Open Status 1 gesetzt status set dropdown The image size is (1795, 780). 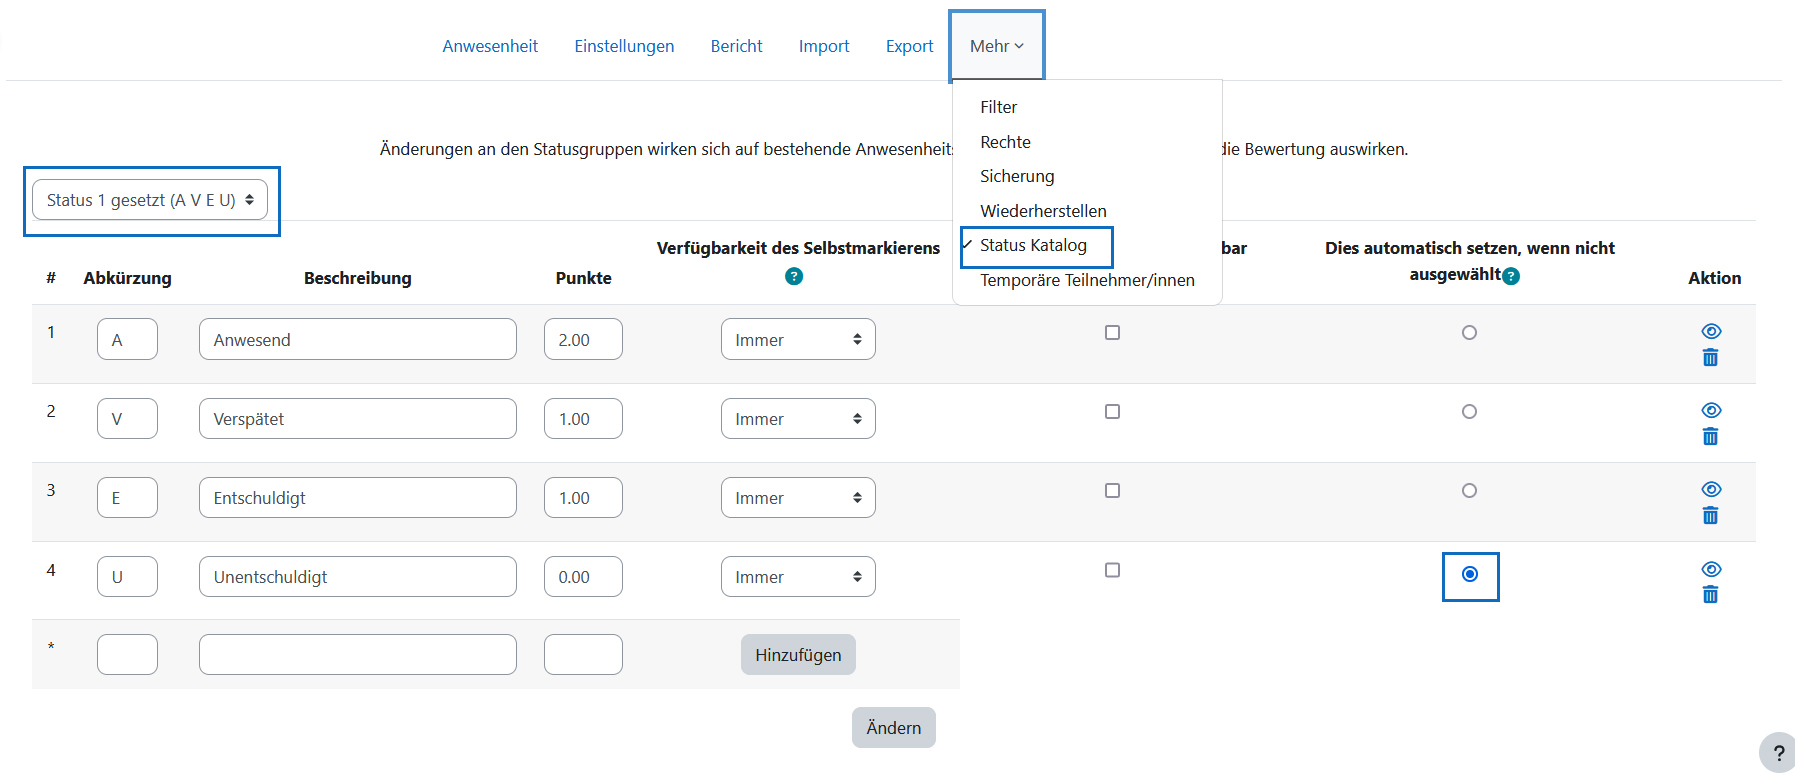click(150, 200)
